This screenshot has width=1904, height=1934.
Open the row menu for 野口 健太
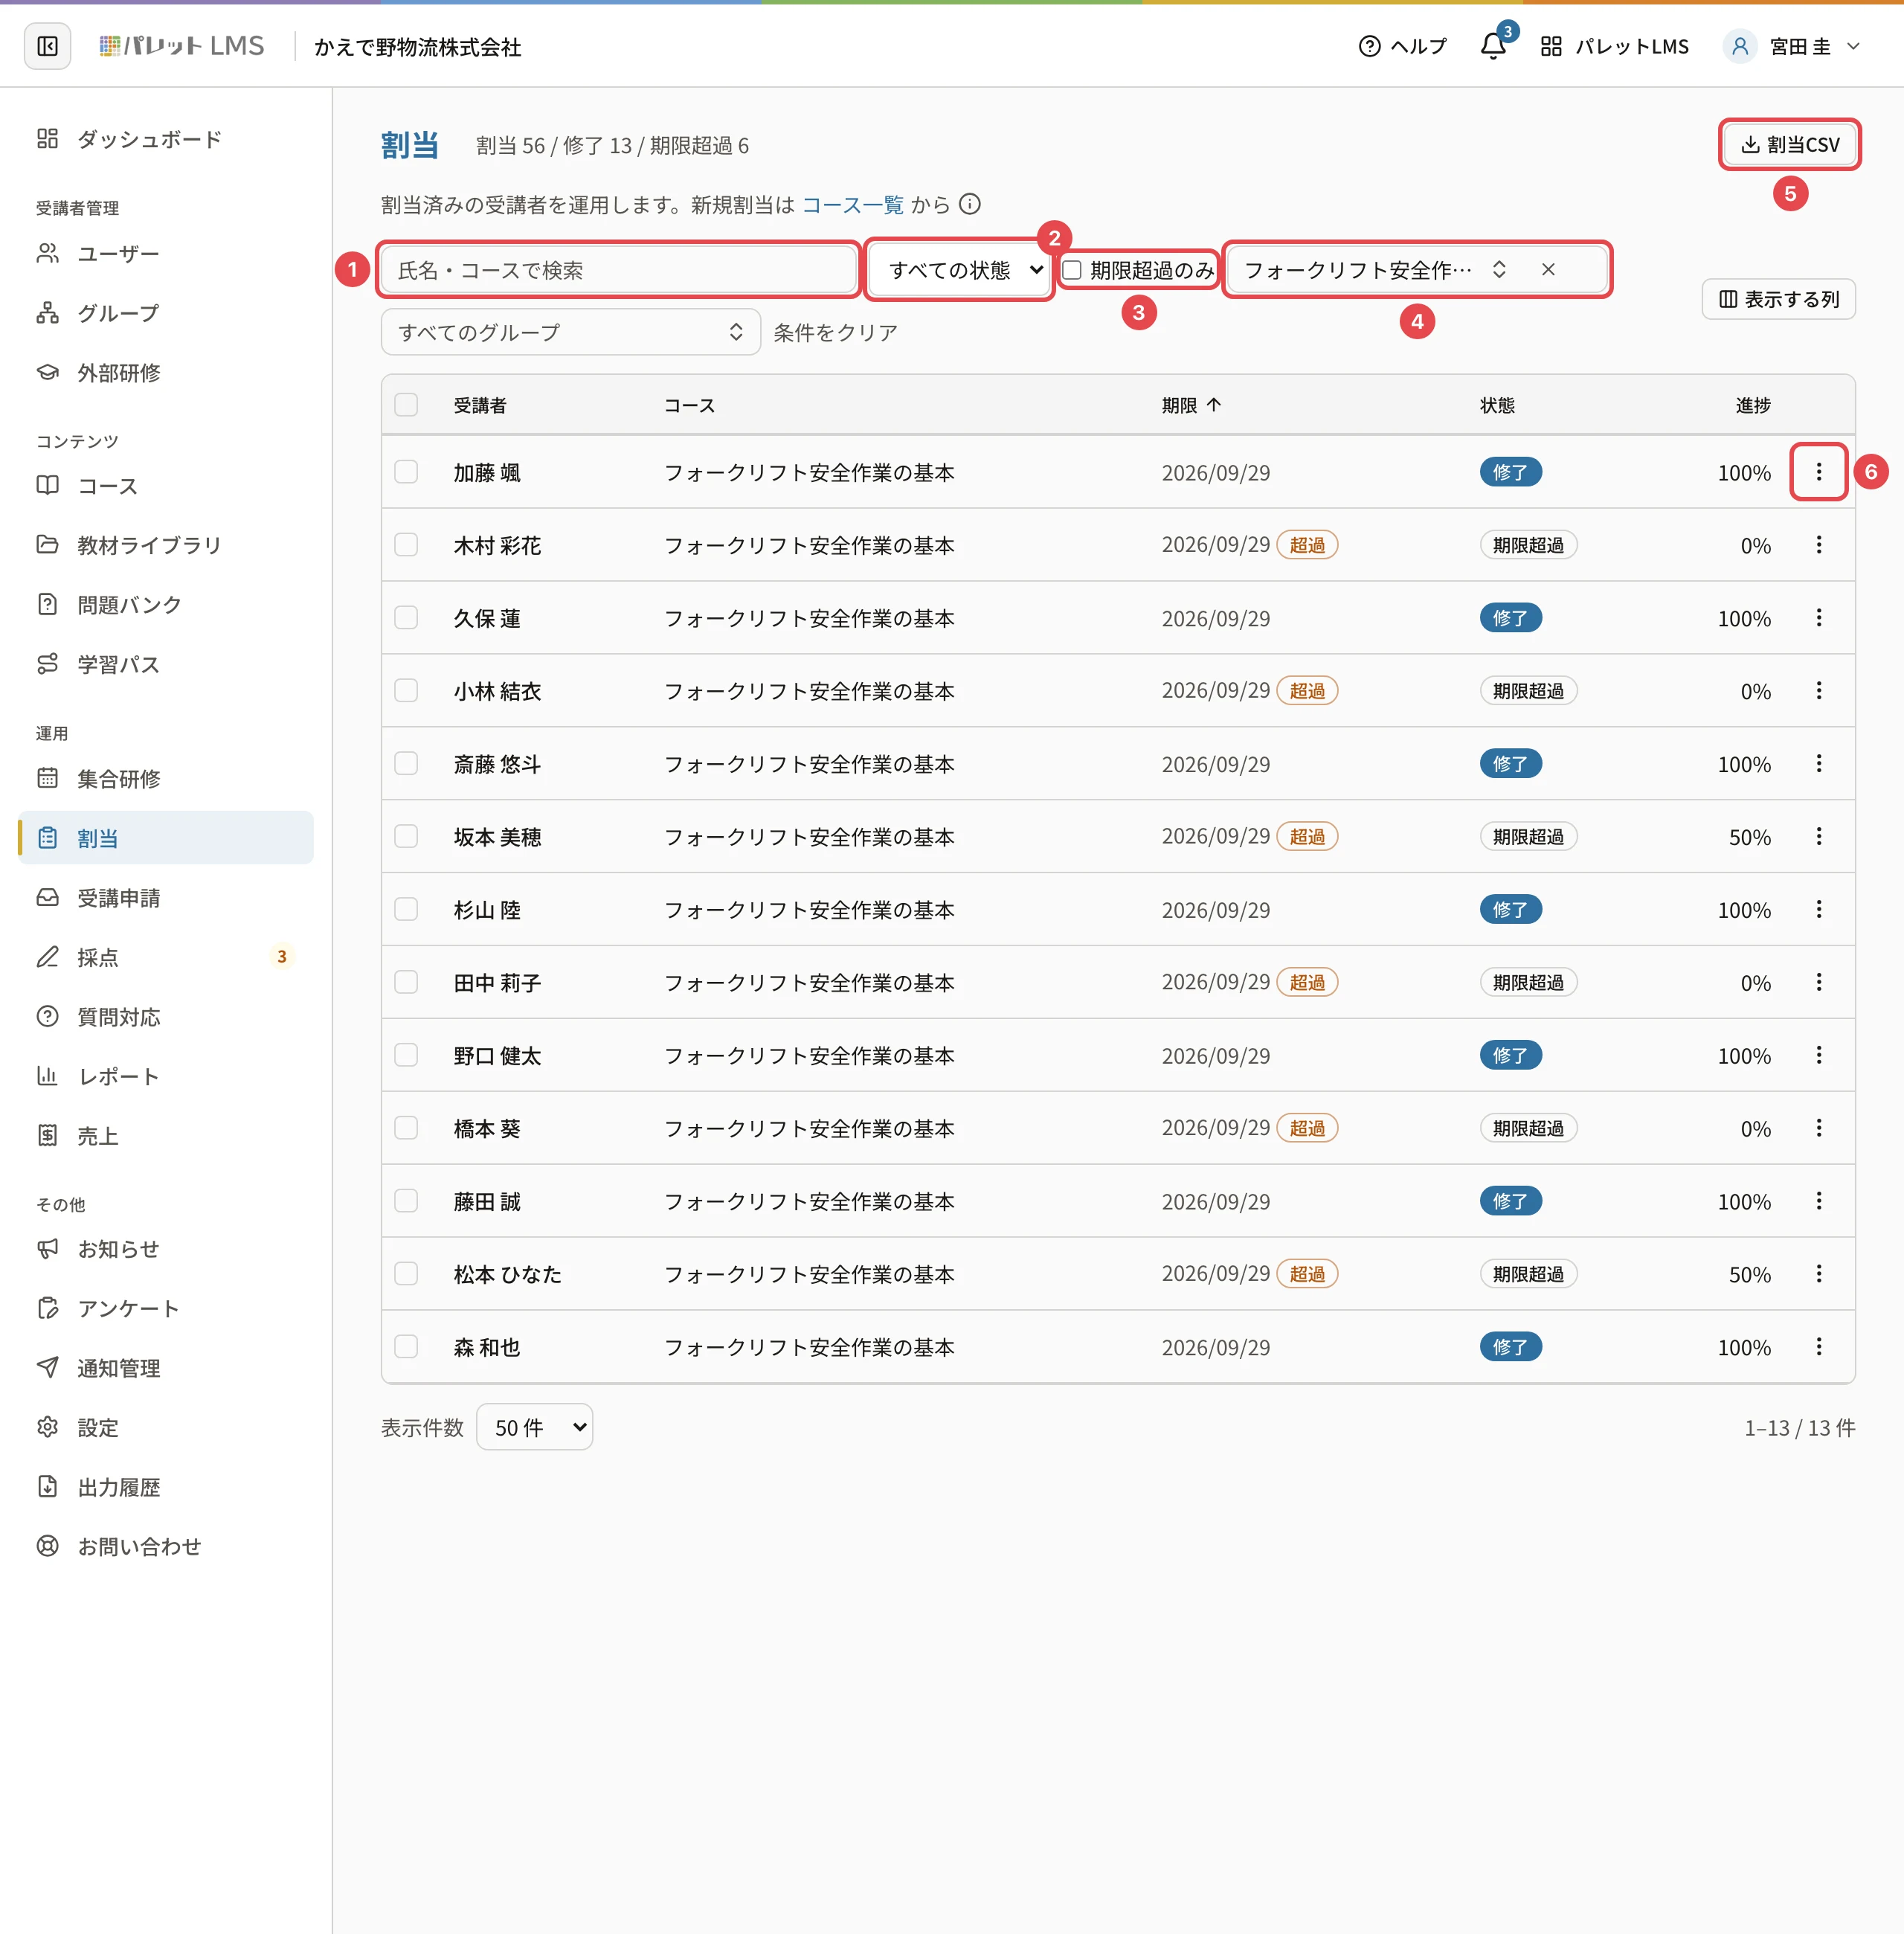click(1818, 1056)
